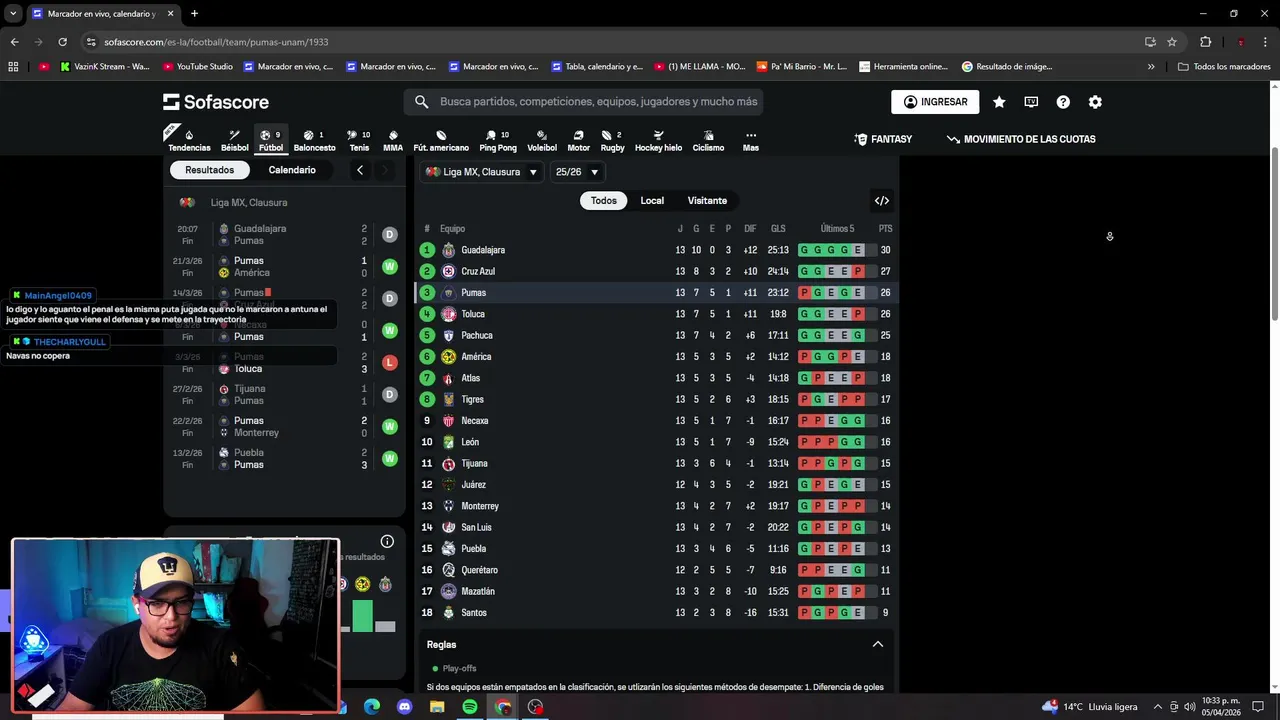The width and height of the screenshot is (1280, 720).
Task: Open MOVIMIENTO DE LAS CUOTAS
Action: coord(1021,139)
